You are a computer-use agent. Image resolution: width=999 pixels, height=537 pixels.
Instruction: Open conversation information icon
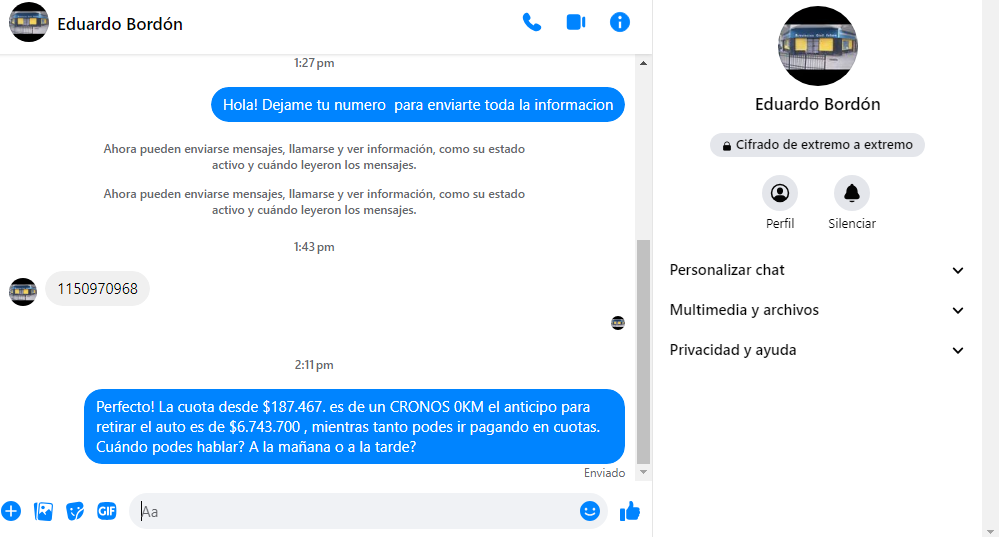(620, 22)
